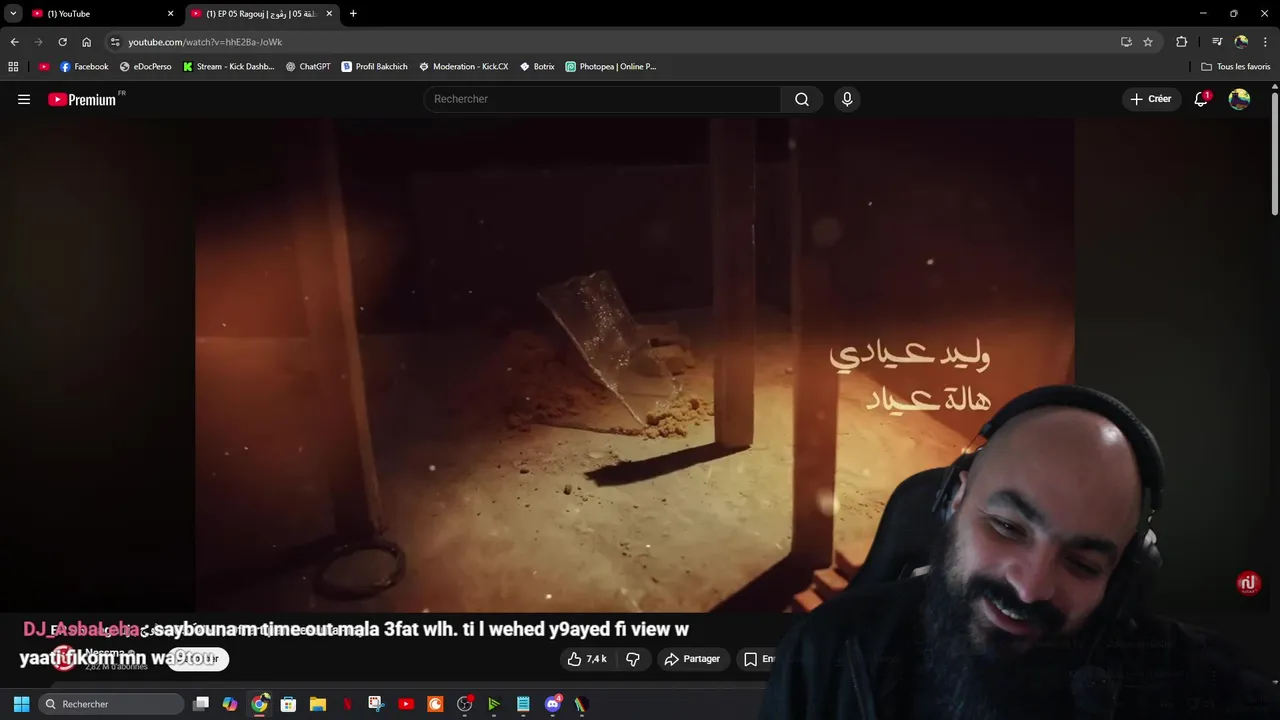
Task: Open the Windows Start menu
Action: pyautogui.click(x=21, y=704)
